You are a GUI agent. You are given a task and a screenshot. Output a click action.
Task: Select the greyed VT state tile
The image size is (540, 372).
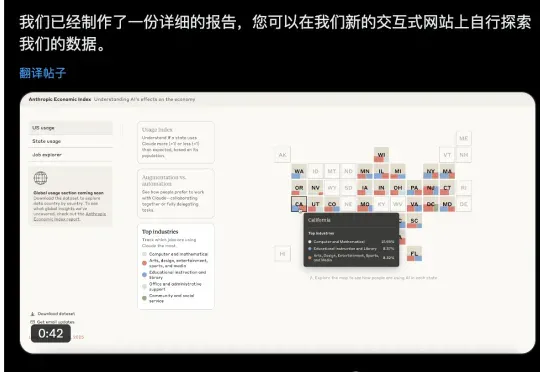click(x=447, y=155)
